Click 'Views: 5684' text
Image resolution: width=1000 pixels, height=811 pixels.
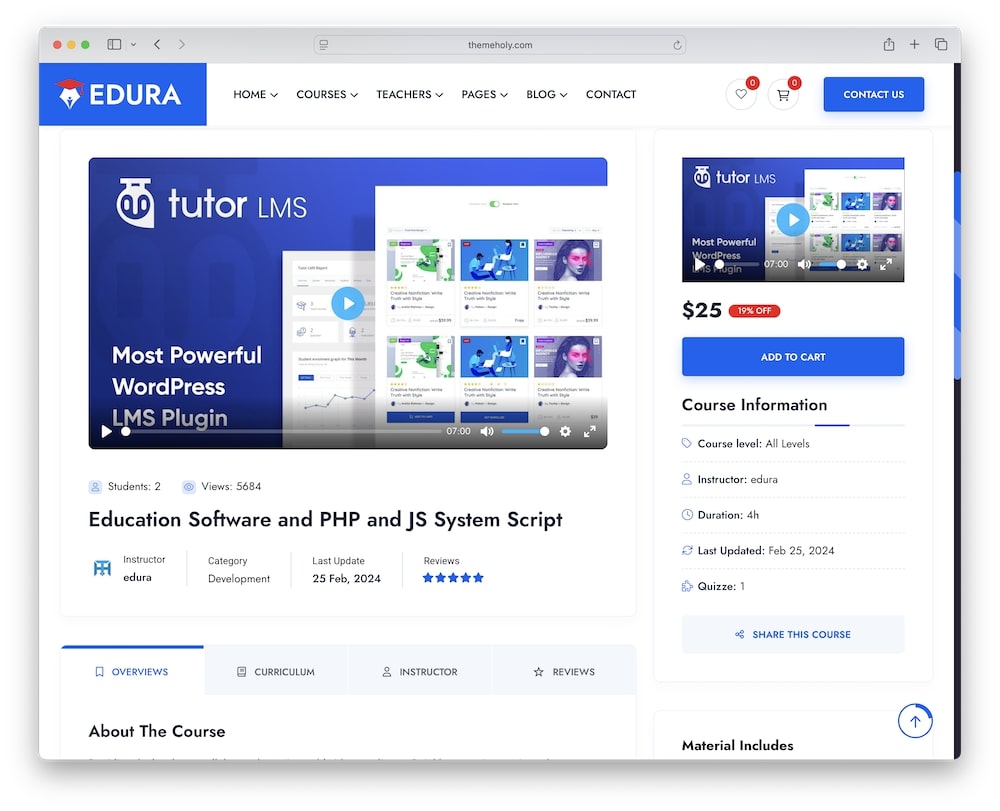pyautogui.click(x=231, y=486)
